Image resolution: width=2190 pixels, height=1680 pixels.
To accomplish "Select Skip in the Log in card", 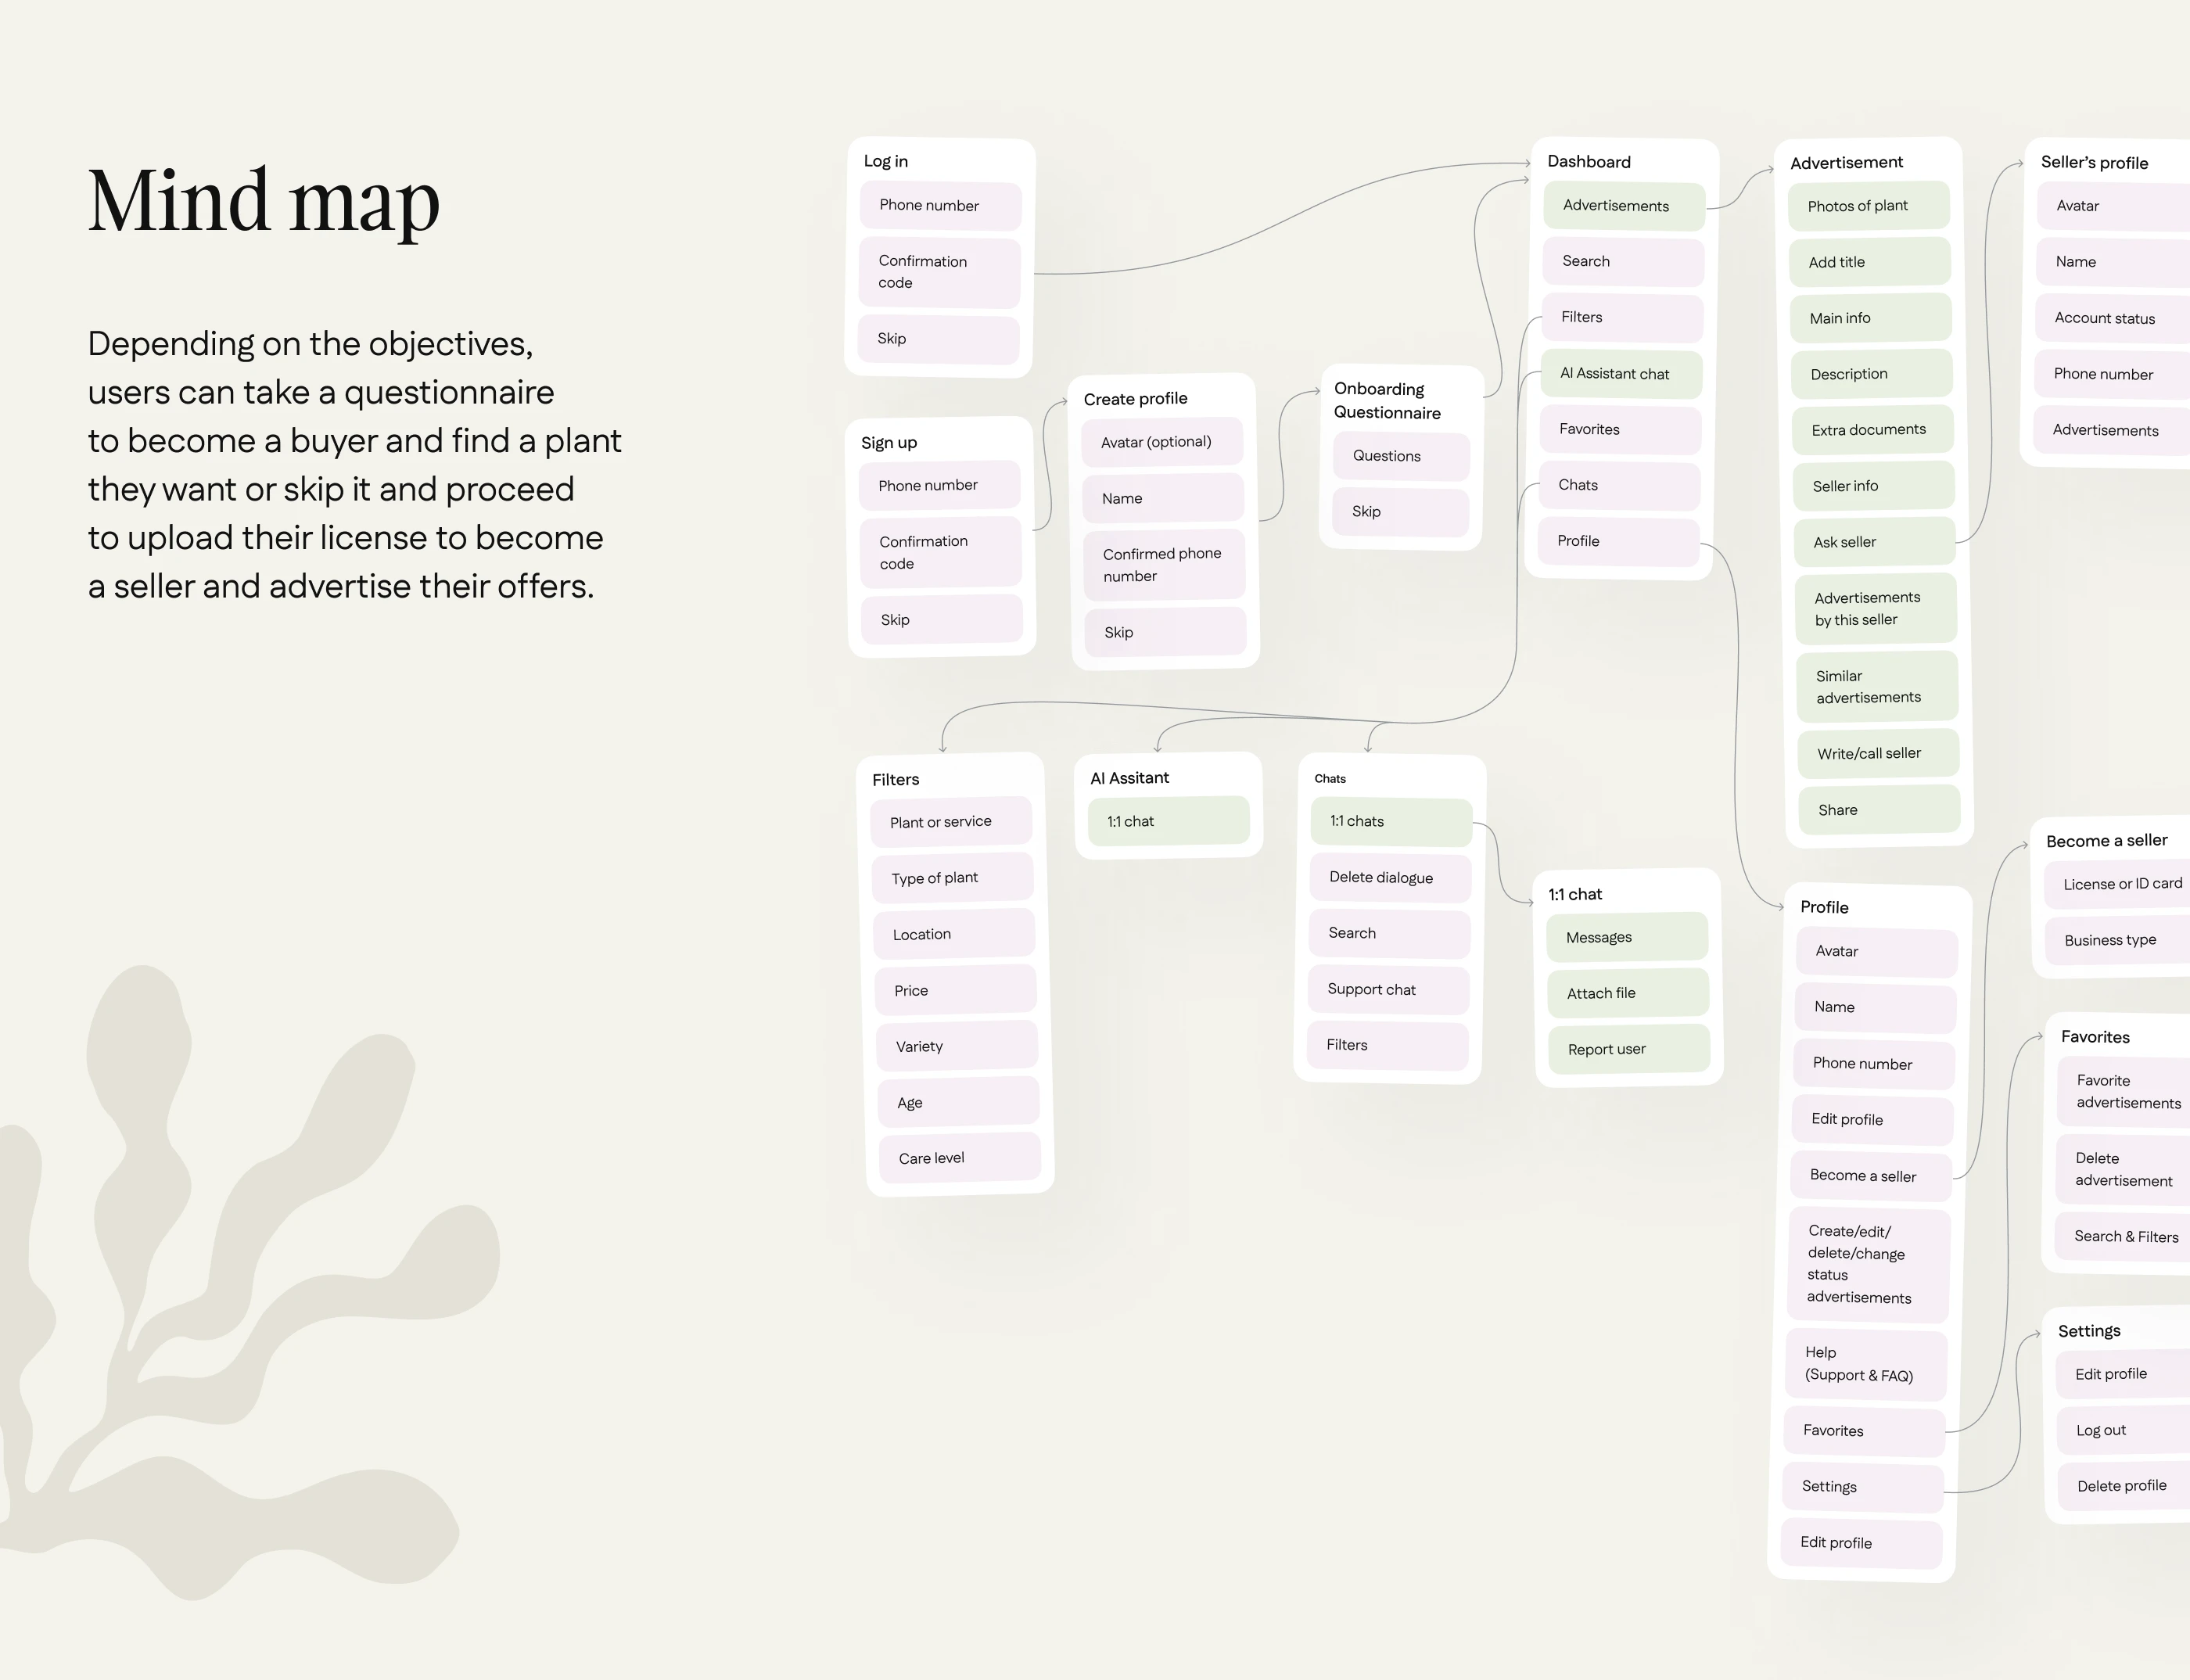I will (938, 339).
